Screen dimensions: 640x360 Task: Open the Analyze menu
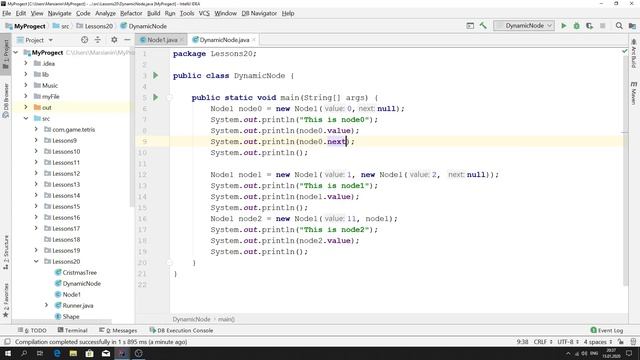point(105,13)
